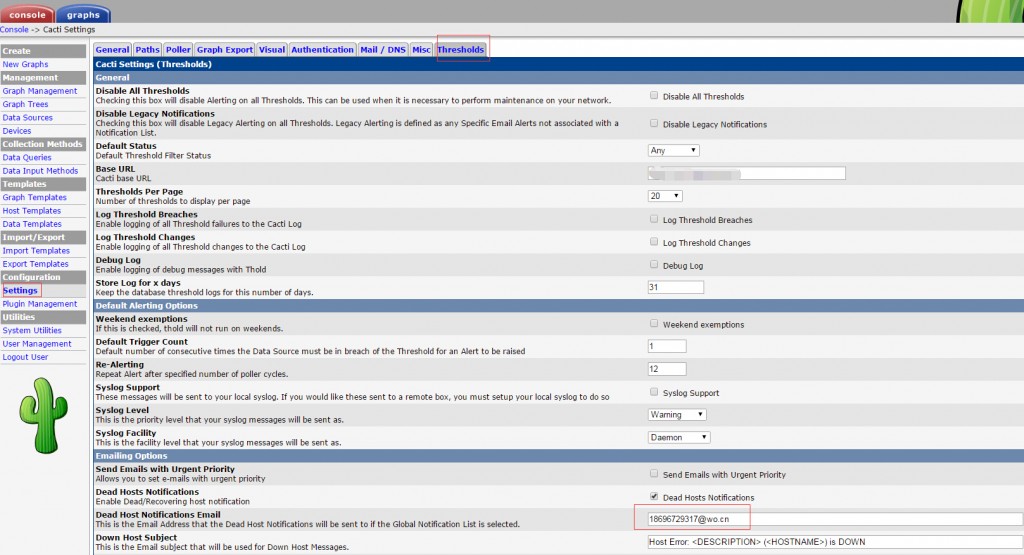
Task: Click the Base URL input field
Action: click(746, 173)
